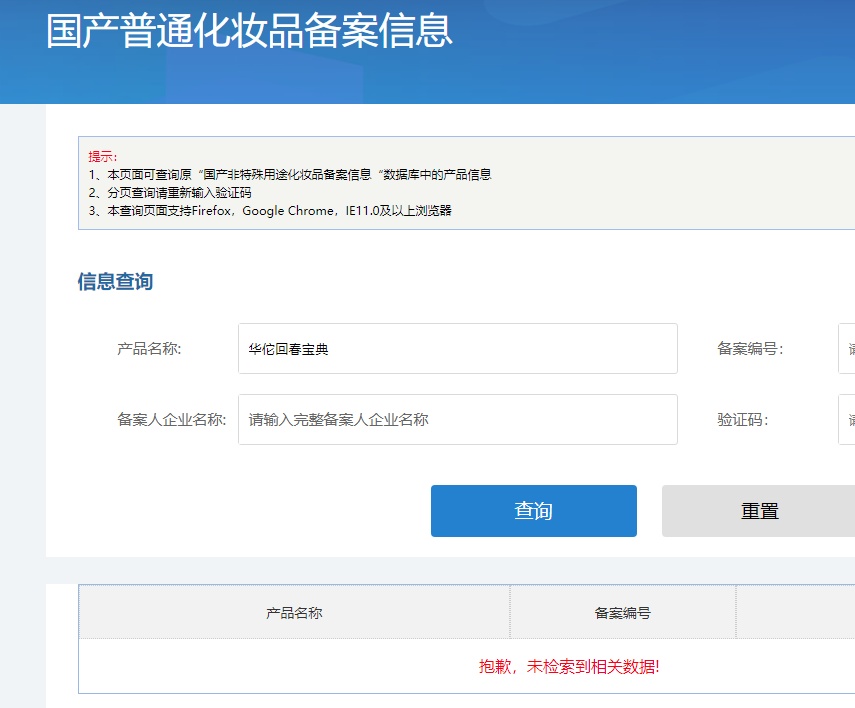Image resolution: width=855 pixels, height=708 pixels.
Task: Click the 产品名称 input containing 华佗回春宝典
Action: click(x=457, y=347)
